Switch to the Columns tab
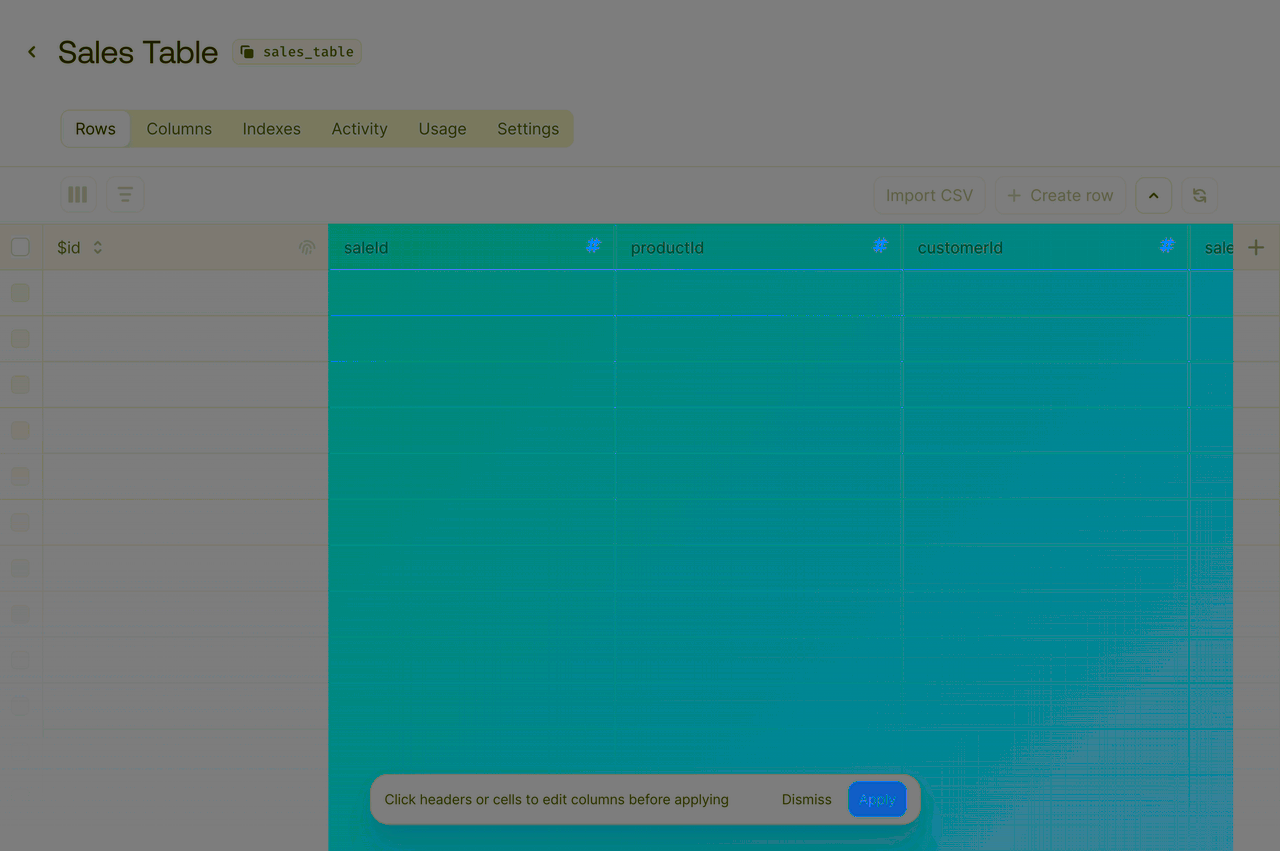The image size is (1280, 851). coord(179,128)
